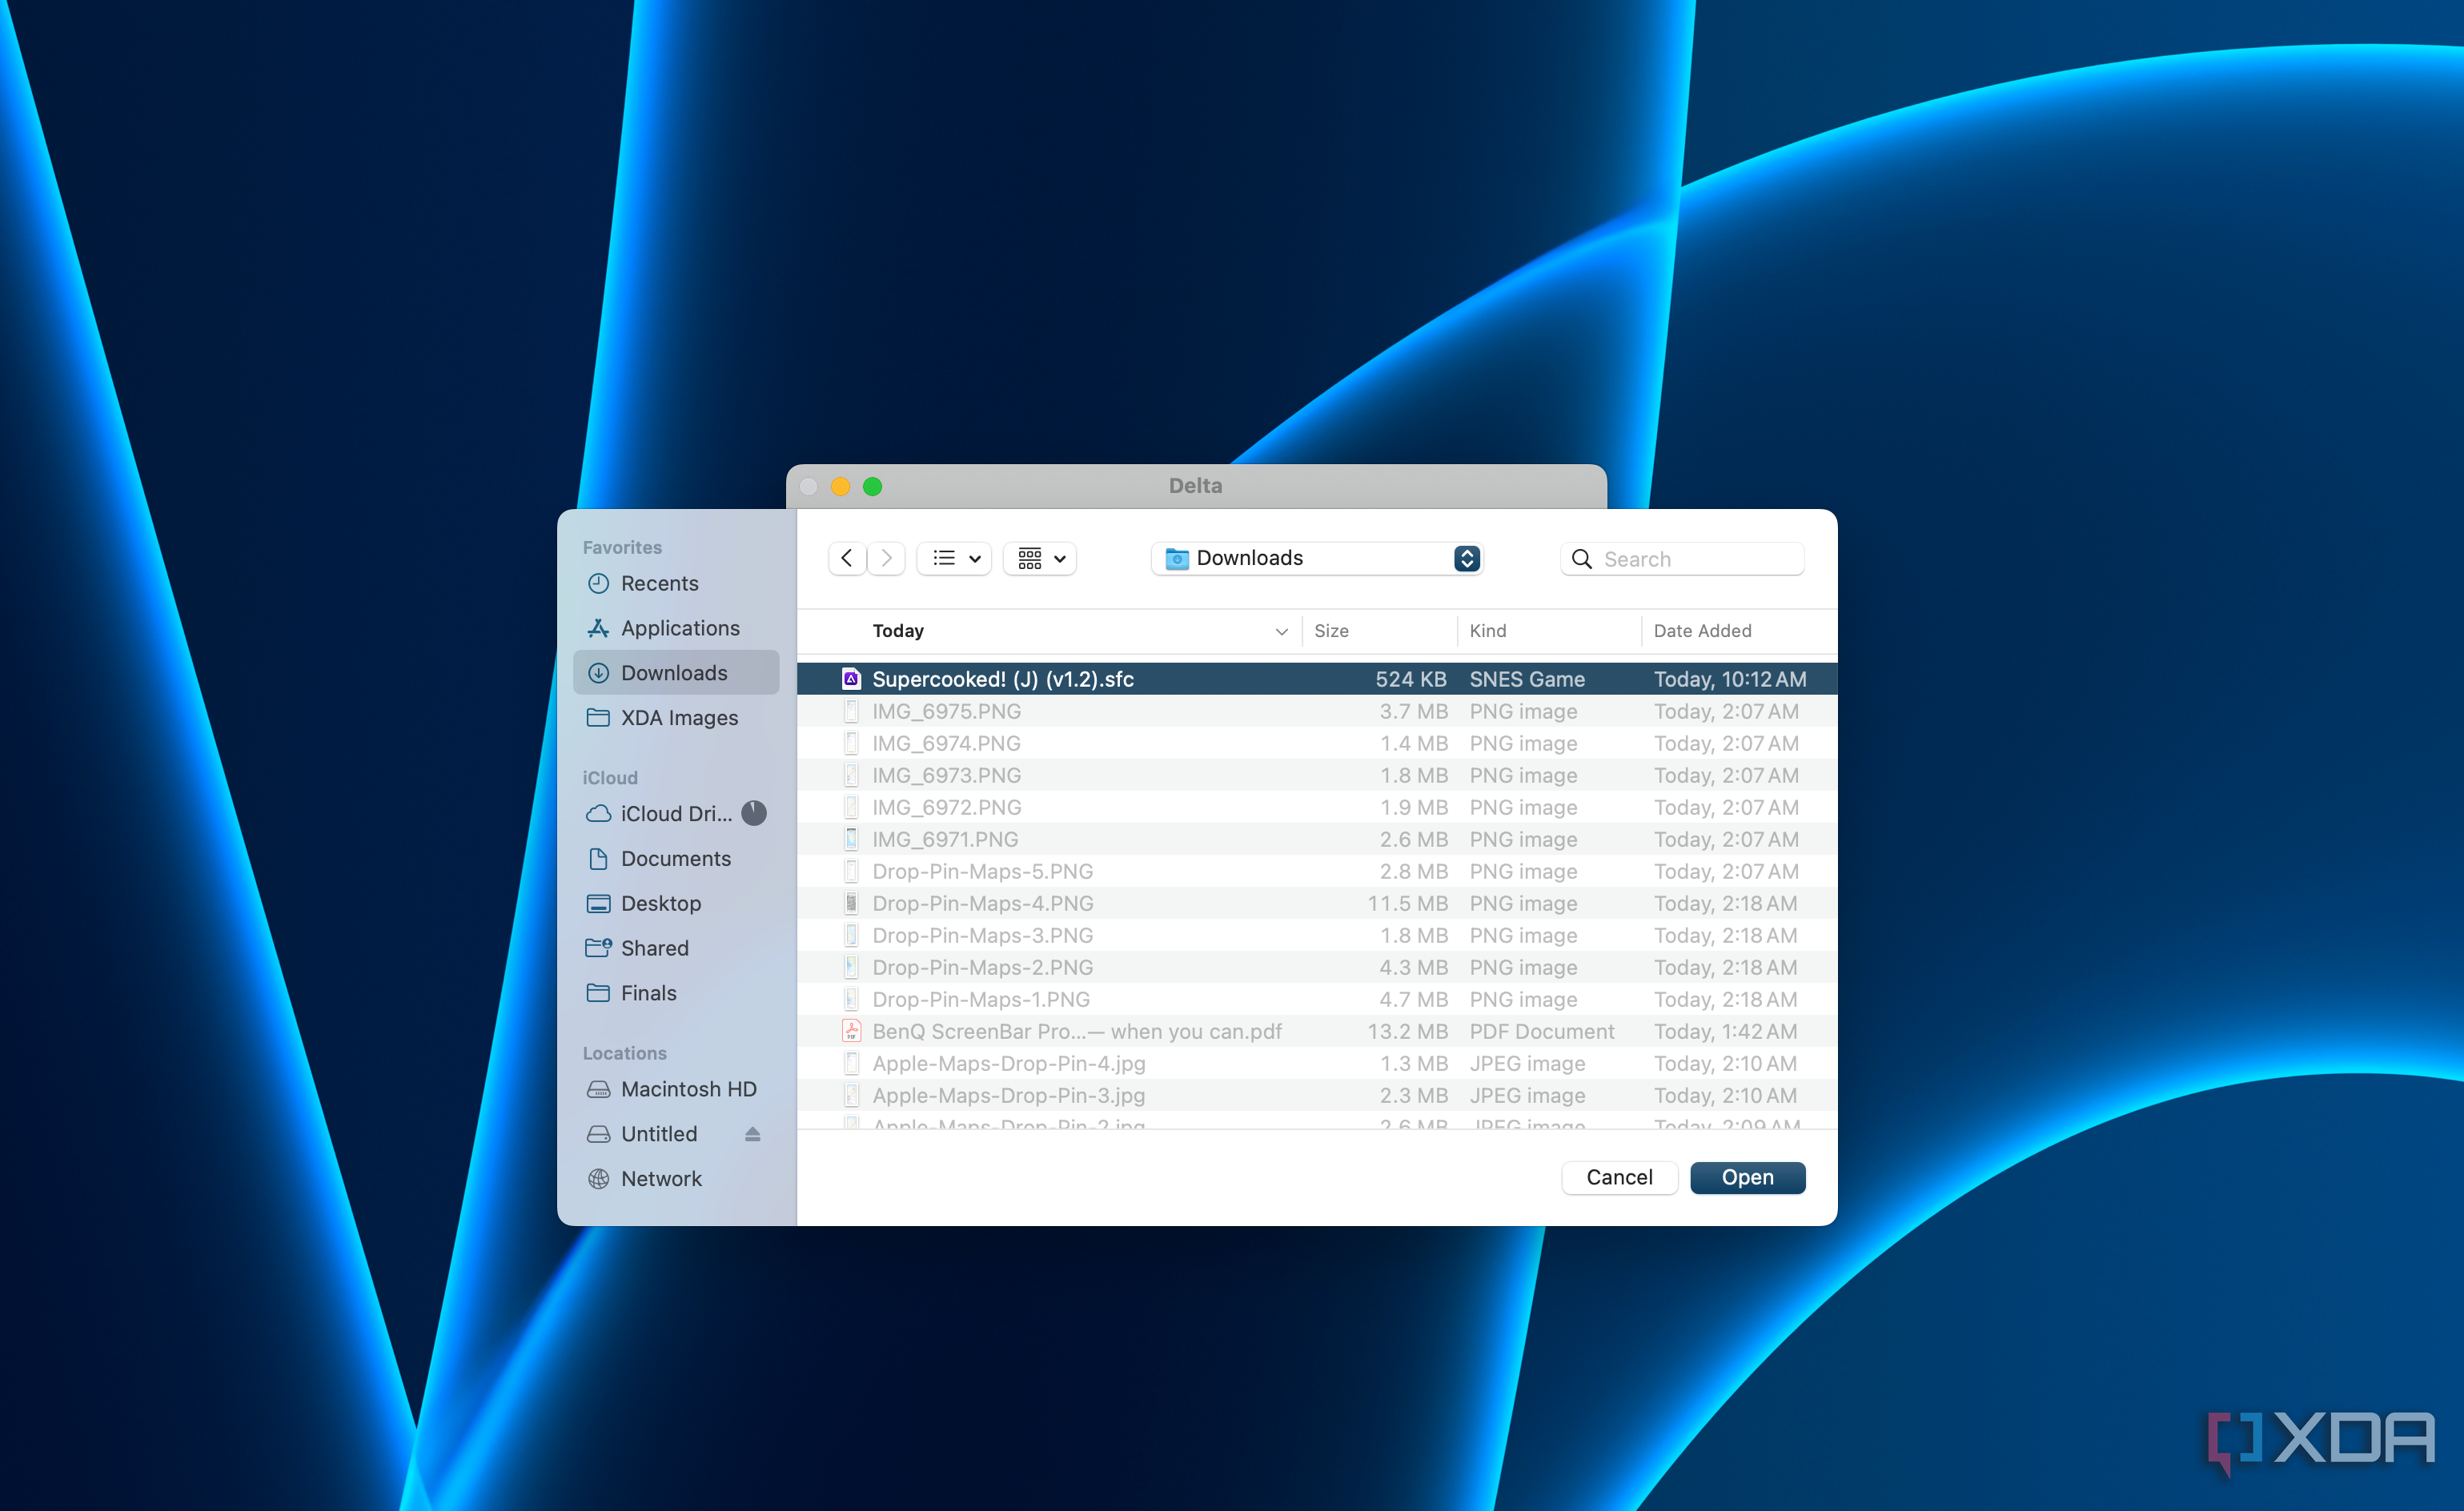Click the IMG_6975.PNG file row

(1317, 711)
